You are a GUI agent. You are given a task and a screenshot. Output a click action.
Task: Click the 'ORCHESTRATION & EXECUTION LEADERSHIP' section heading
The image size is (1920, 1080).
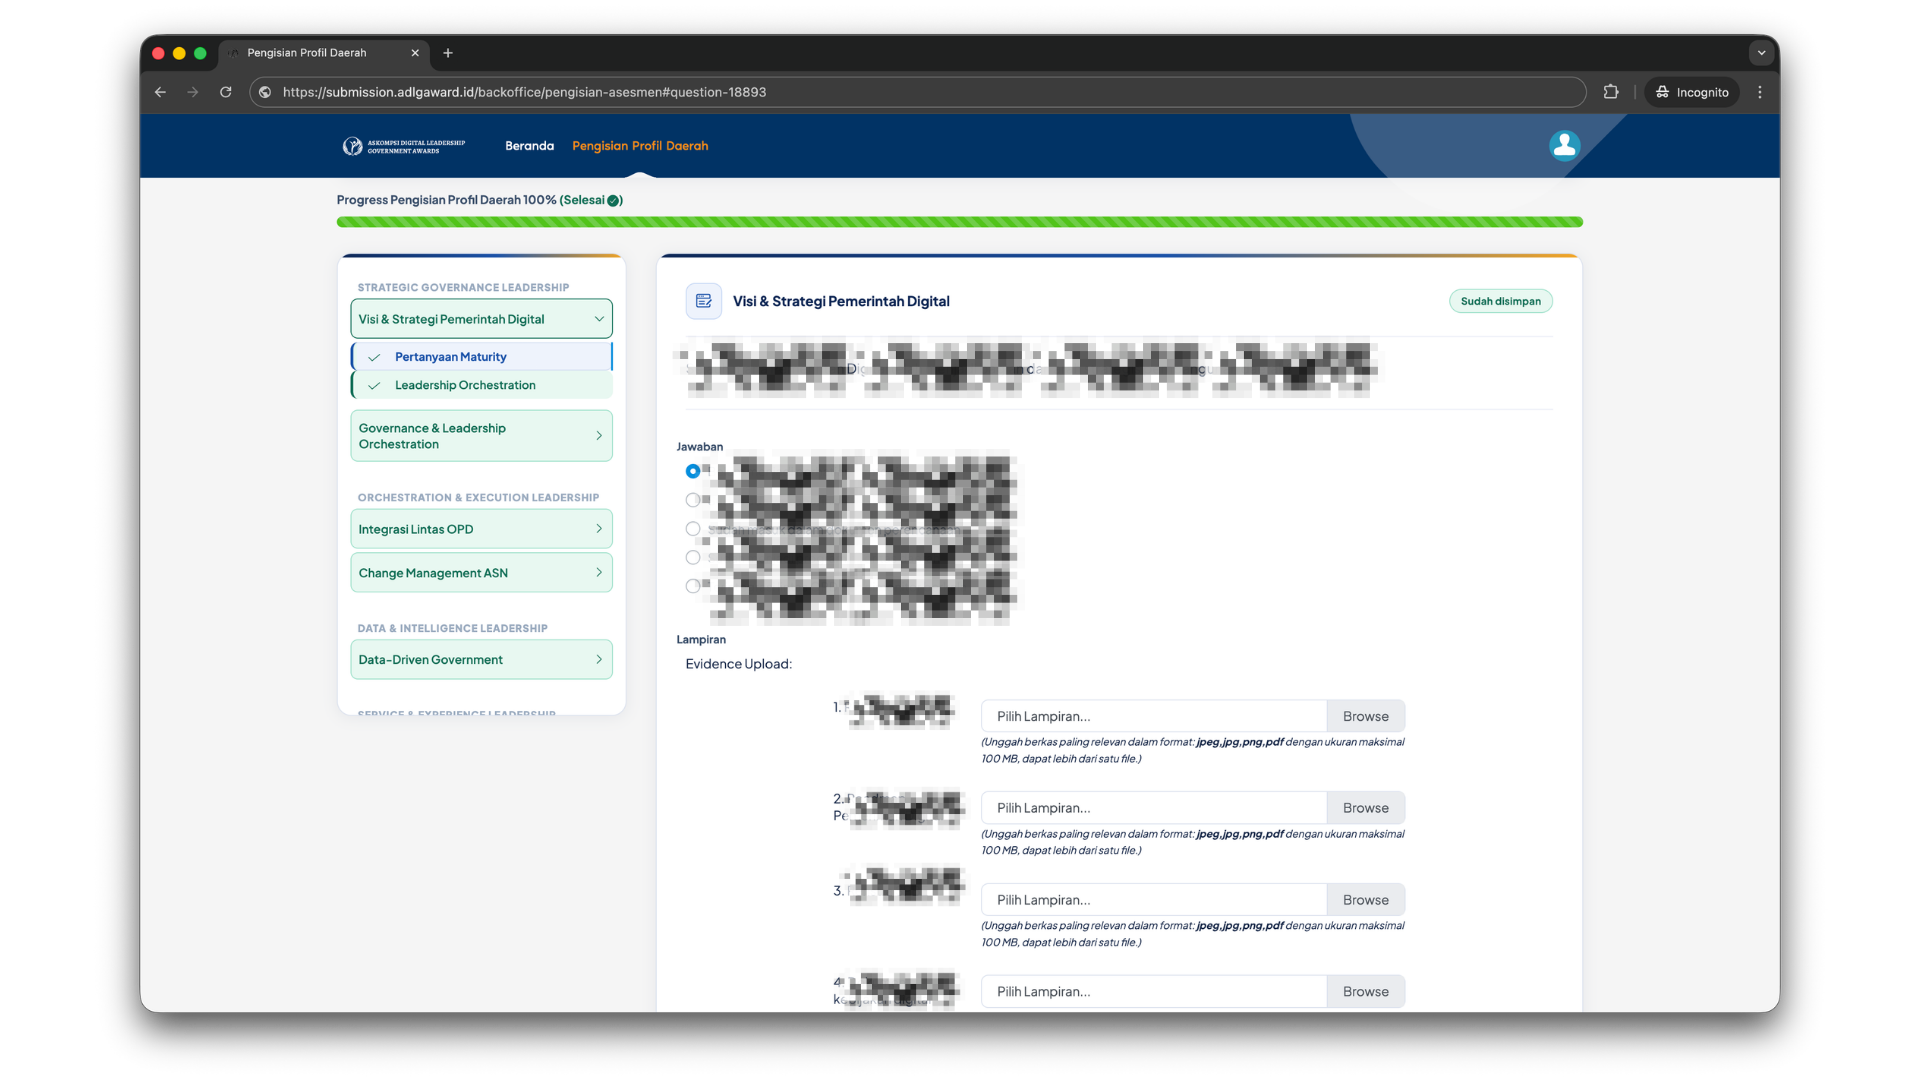[x=478, y=498]
